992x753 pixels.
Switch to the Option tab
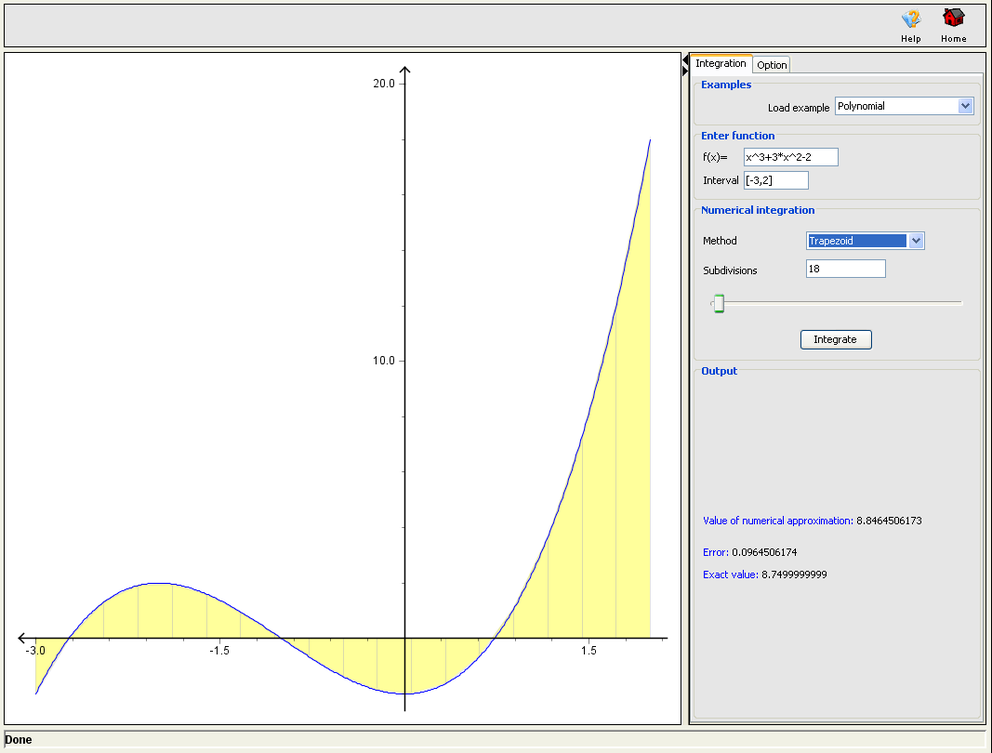(x=771, y=63)
